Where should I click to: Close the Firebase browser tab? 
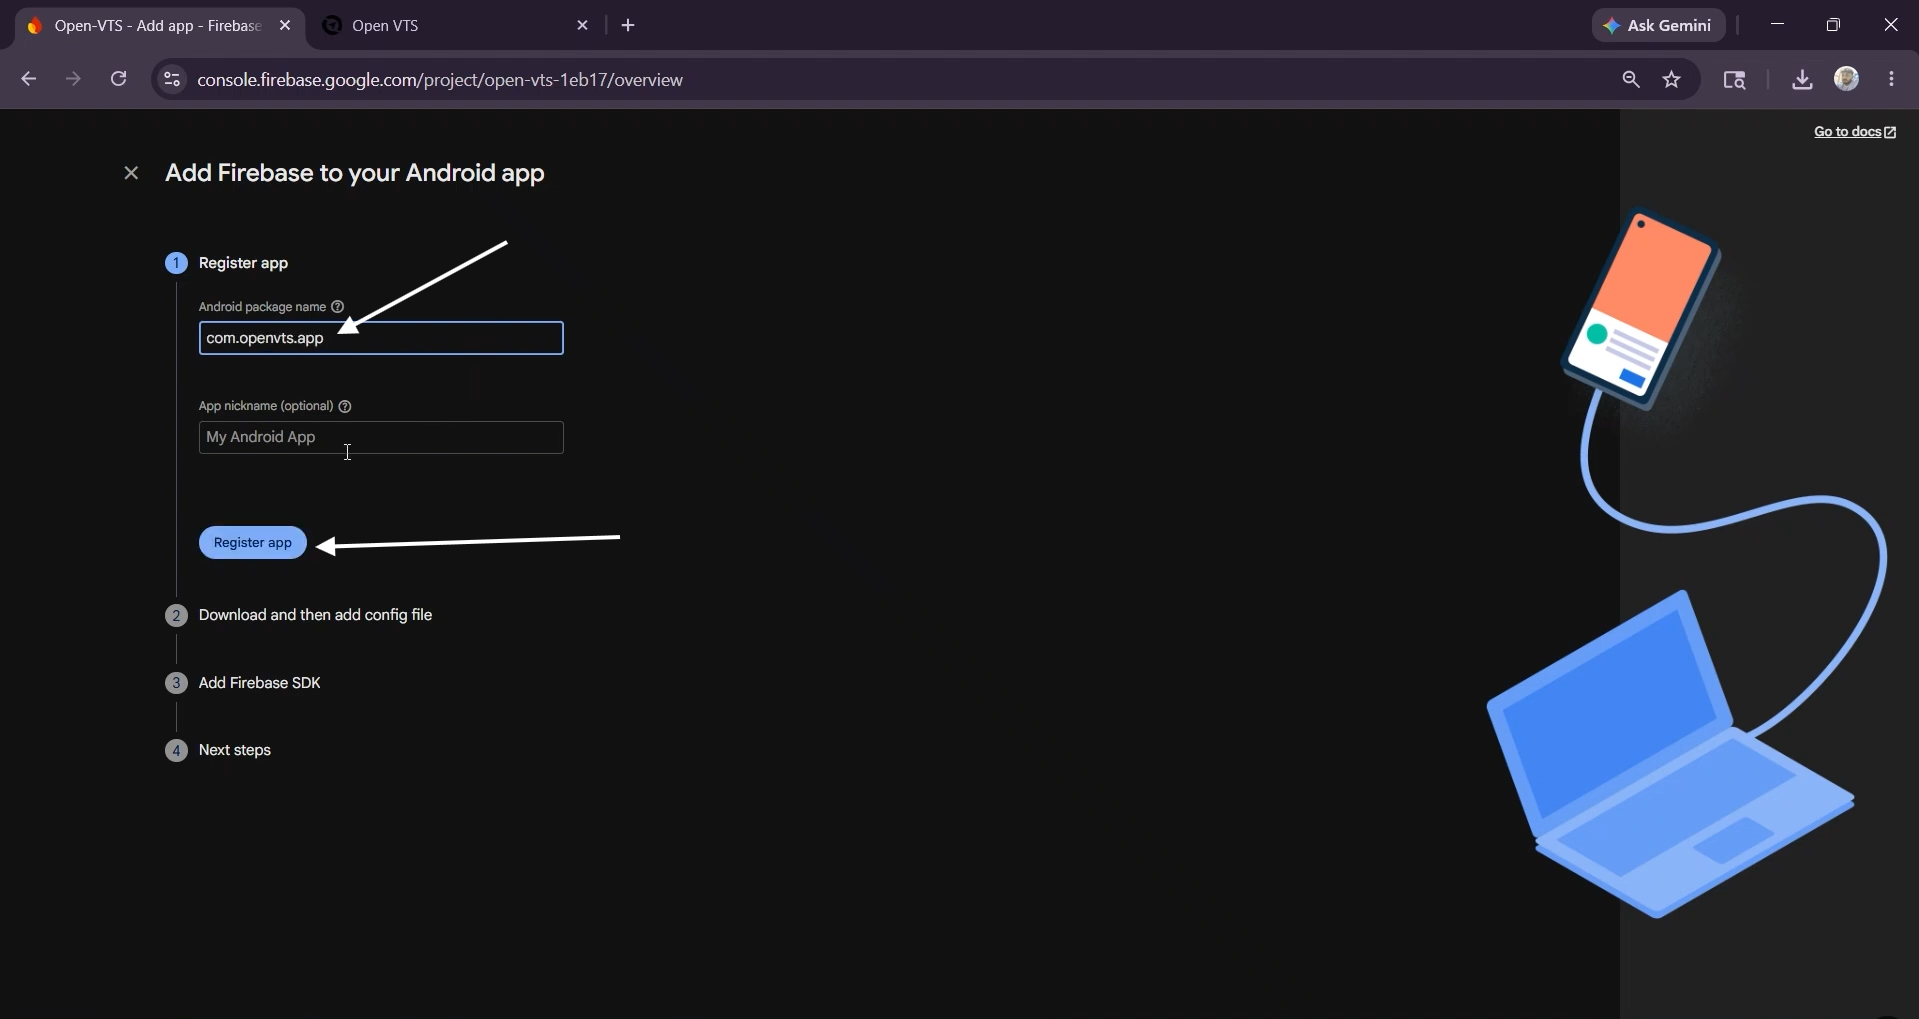click(285, 26)
